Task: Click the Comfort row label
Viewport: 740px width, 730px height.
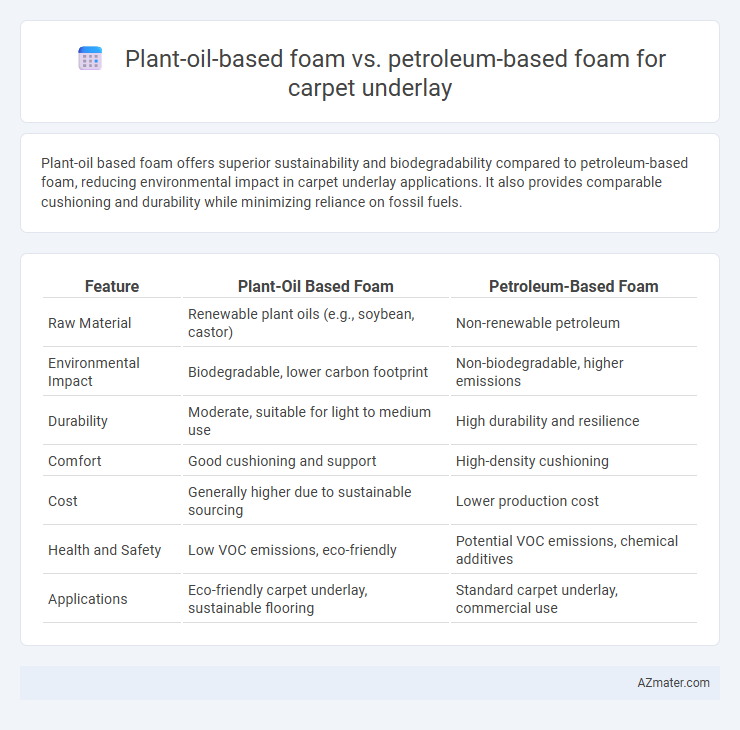Action: [75, 461]
